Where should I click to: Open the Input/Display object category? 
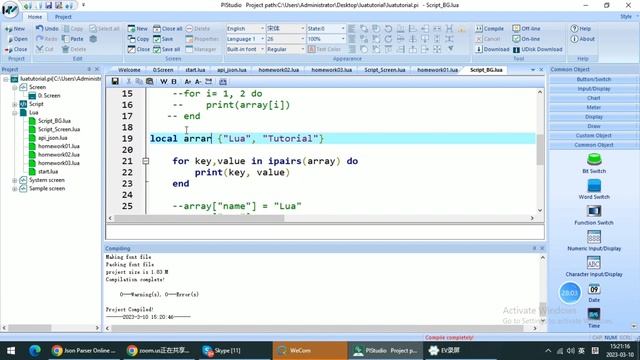pyautogui.click(x=593, y=89)
